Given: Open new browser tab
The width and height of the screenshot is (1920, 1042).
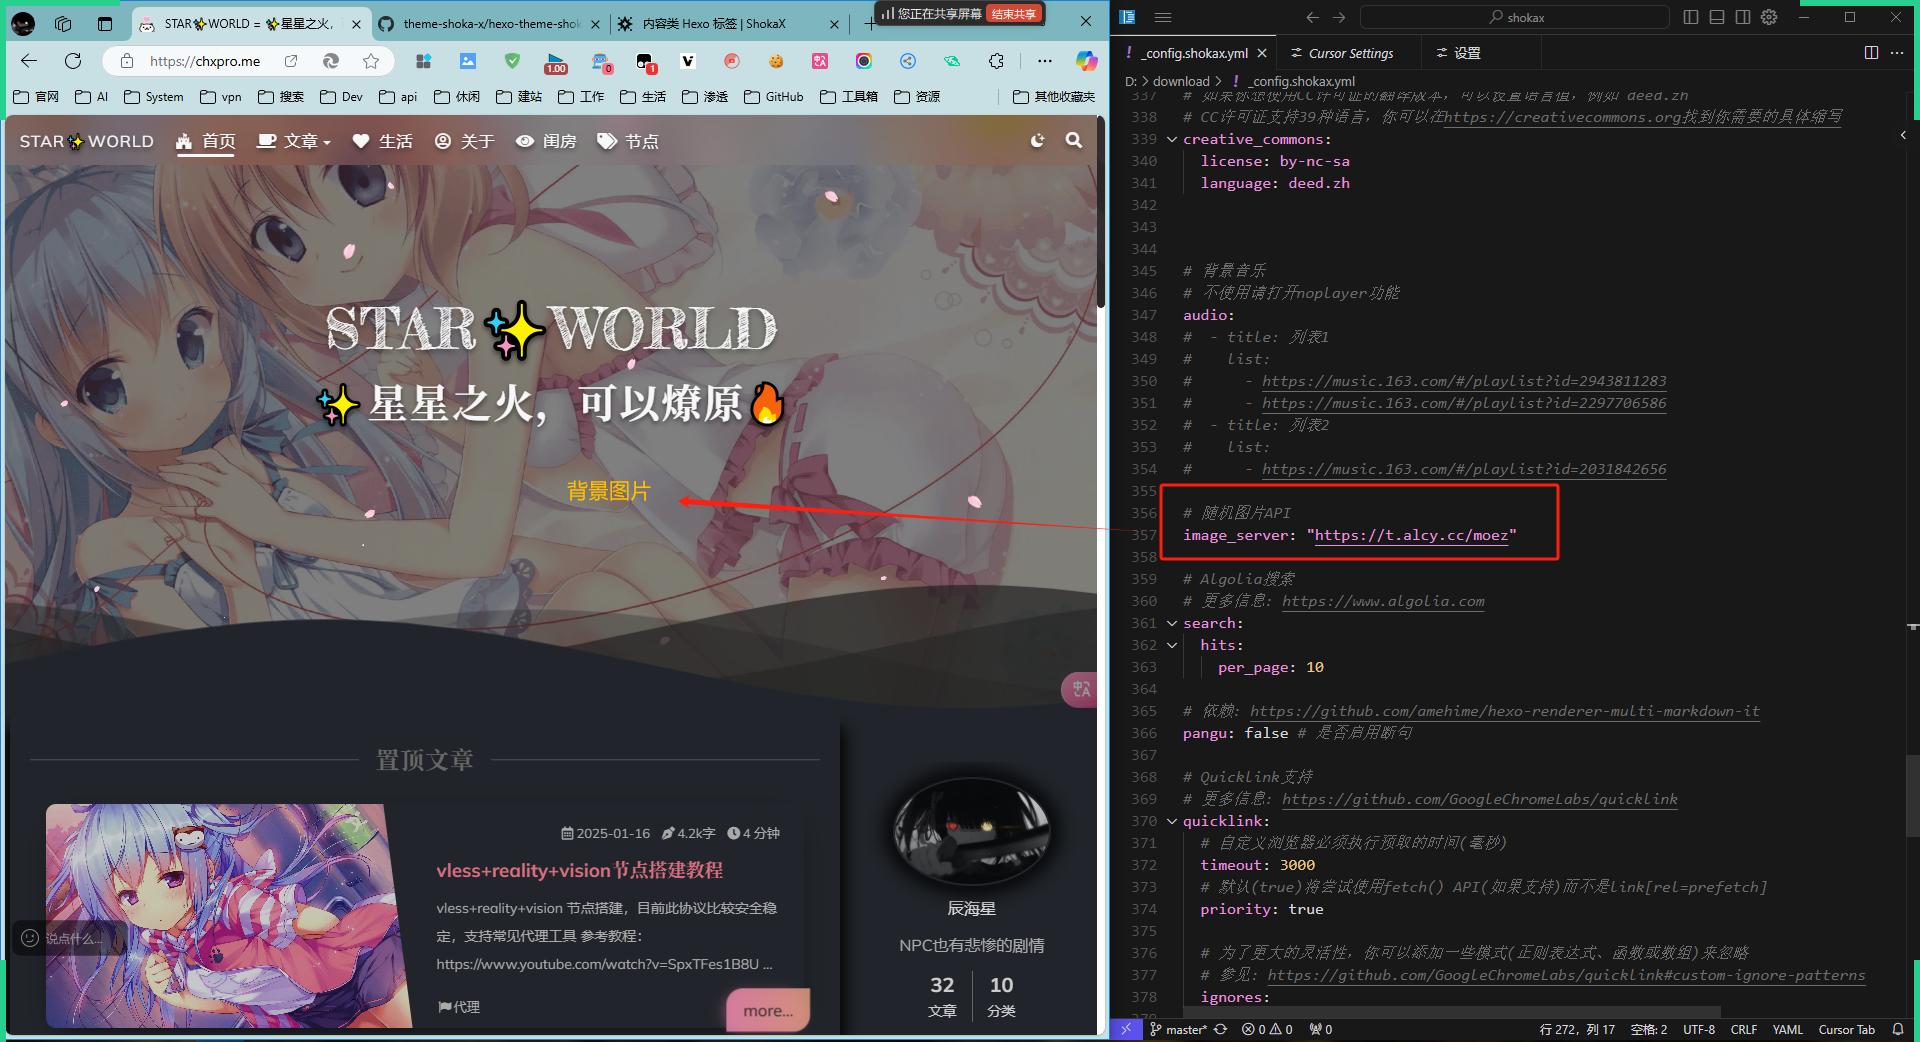Looking at the screenshot, I should pos(869,23).
